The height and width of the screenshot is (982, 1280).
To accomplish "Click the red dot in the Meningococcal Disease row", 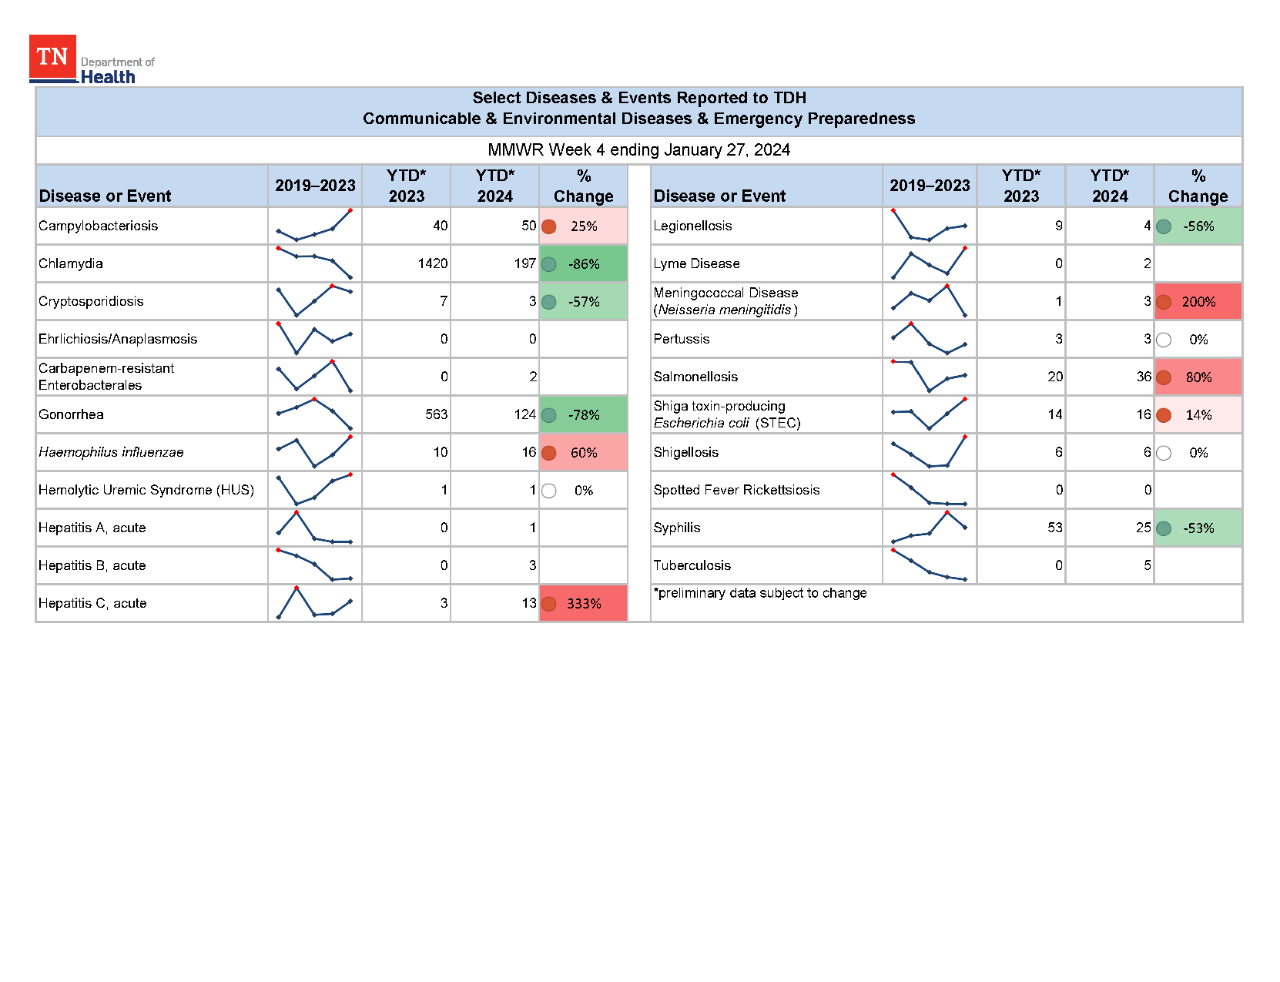I will (1164, 302).
